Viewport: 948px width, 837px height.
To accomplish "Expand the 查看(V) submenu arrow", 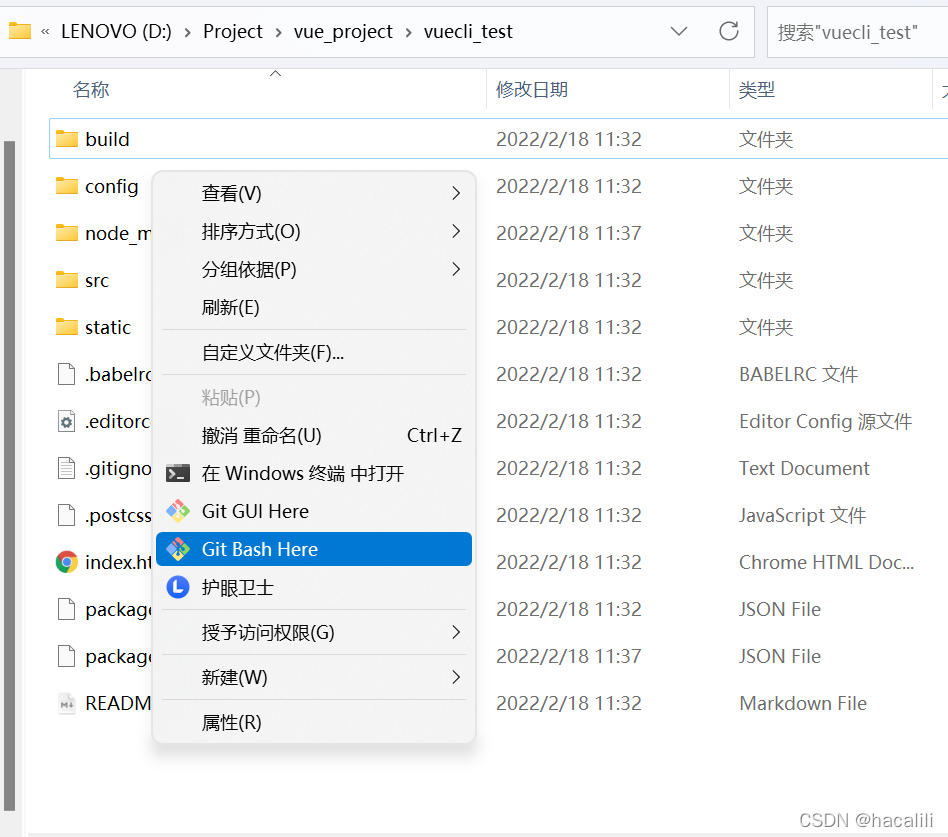I will point(456,194).
